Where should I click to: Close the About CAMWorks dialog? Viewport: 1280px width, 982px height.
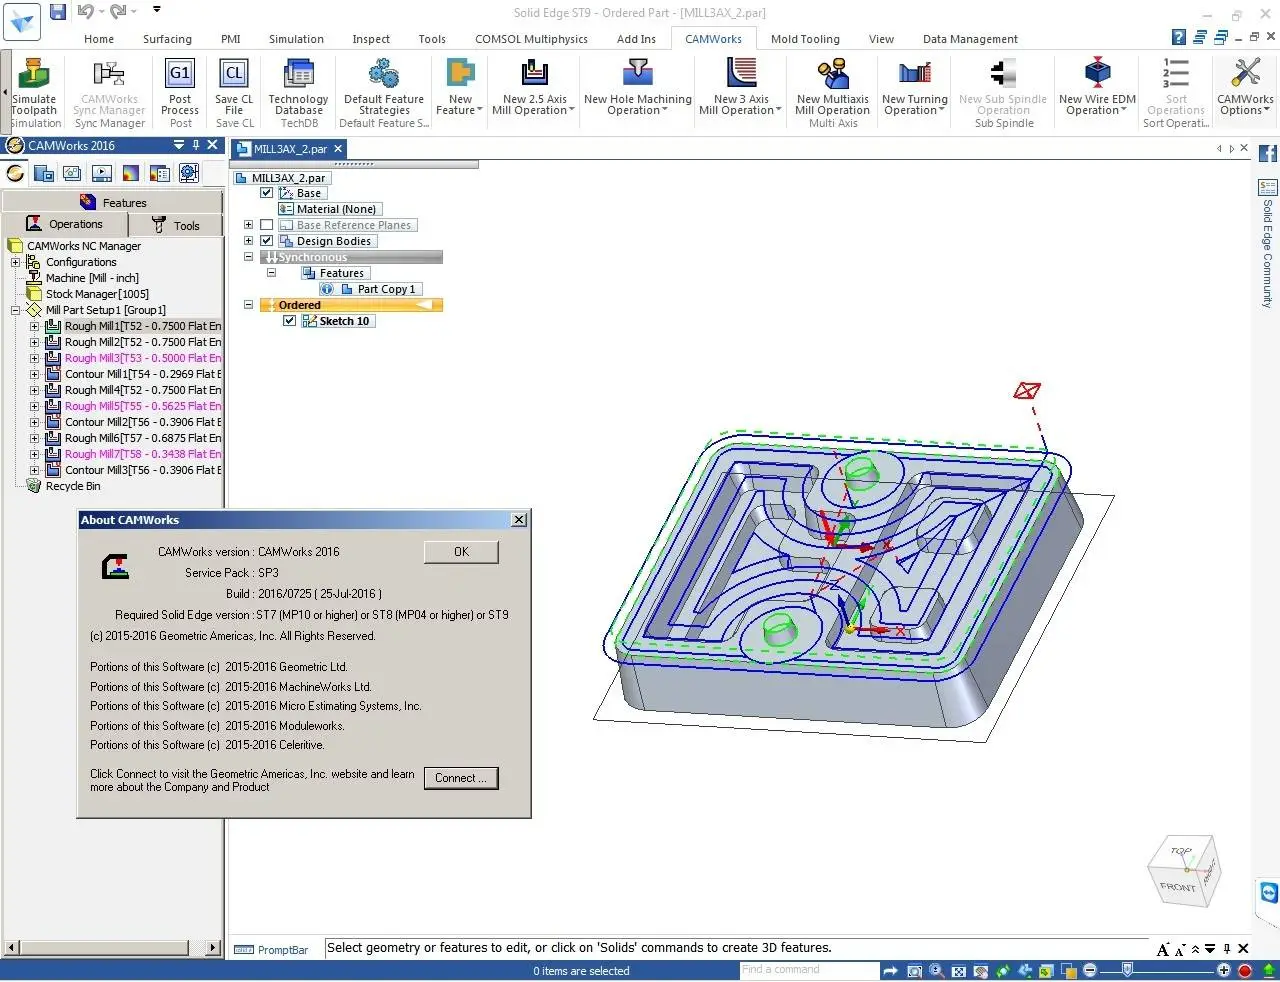coord(518,520)
